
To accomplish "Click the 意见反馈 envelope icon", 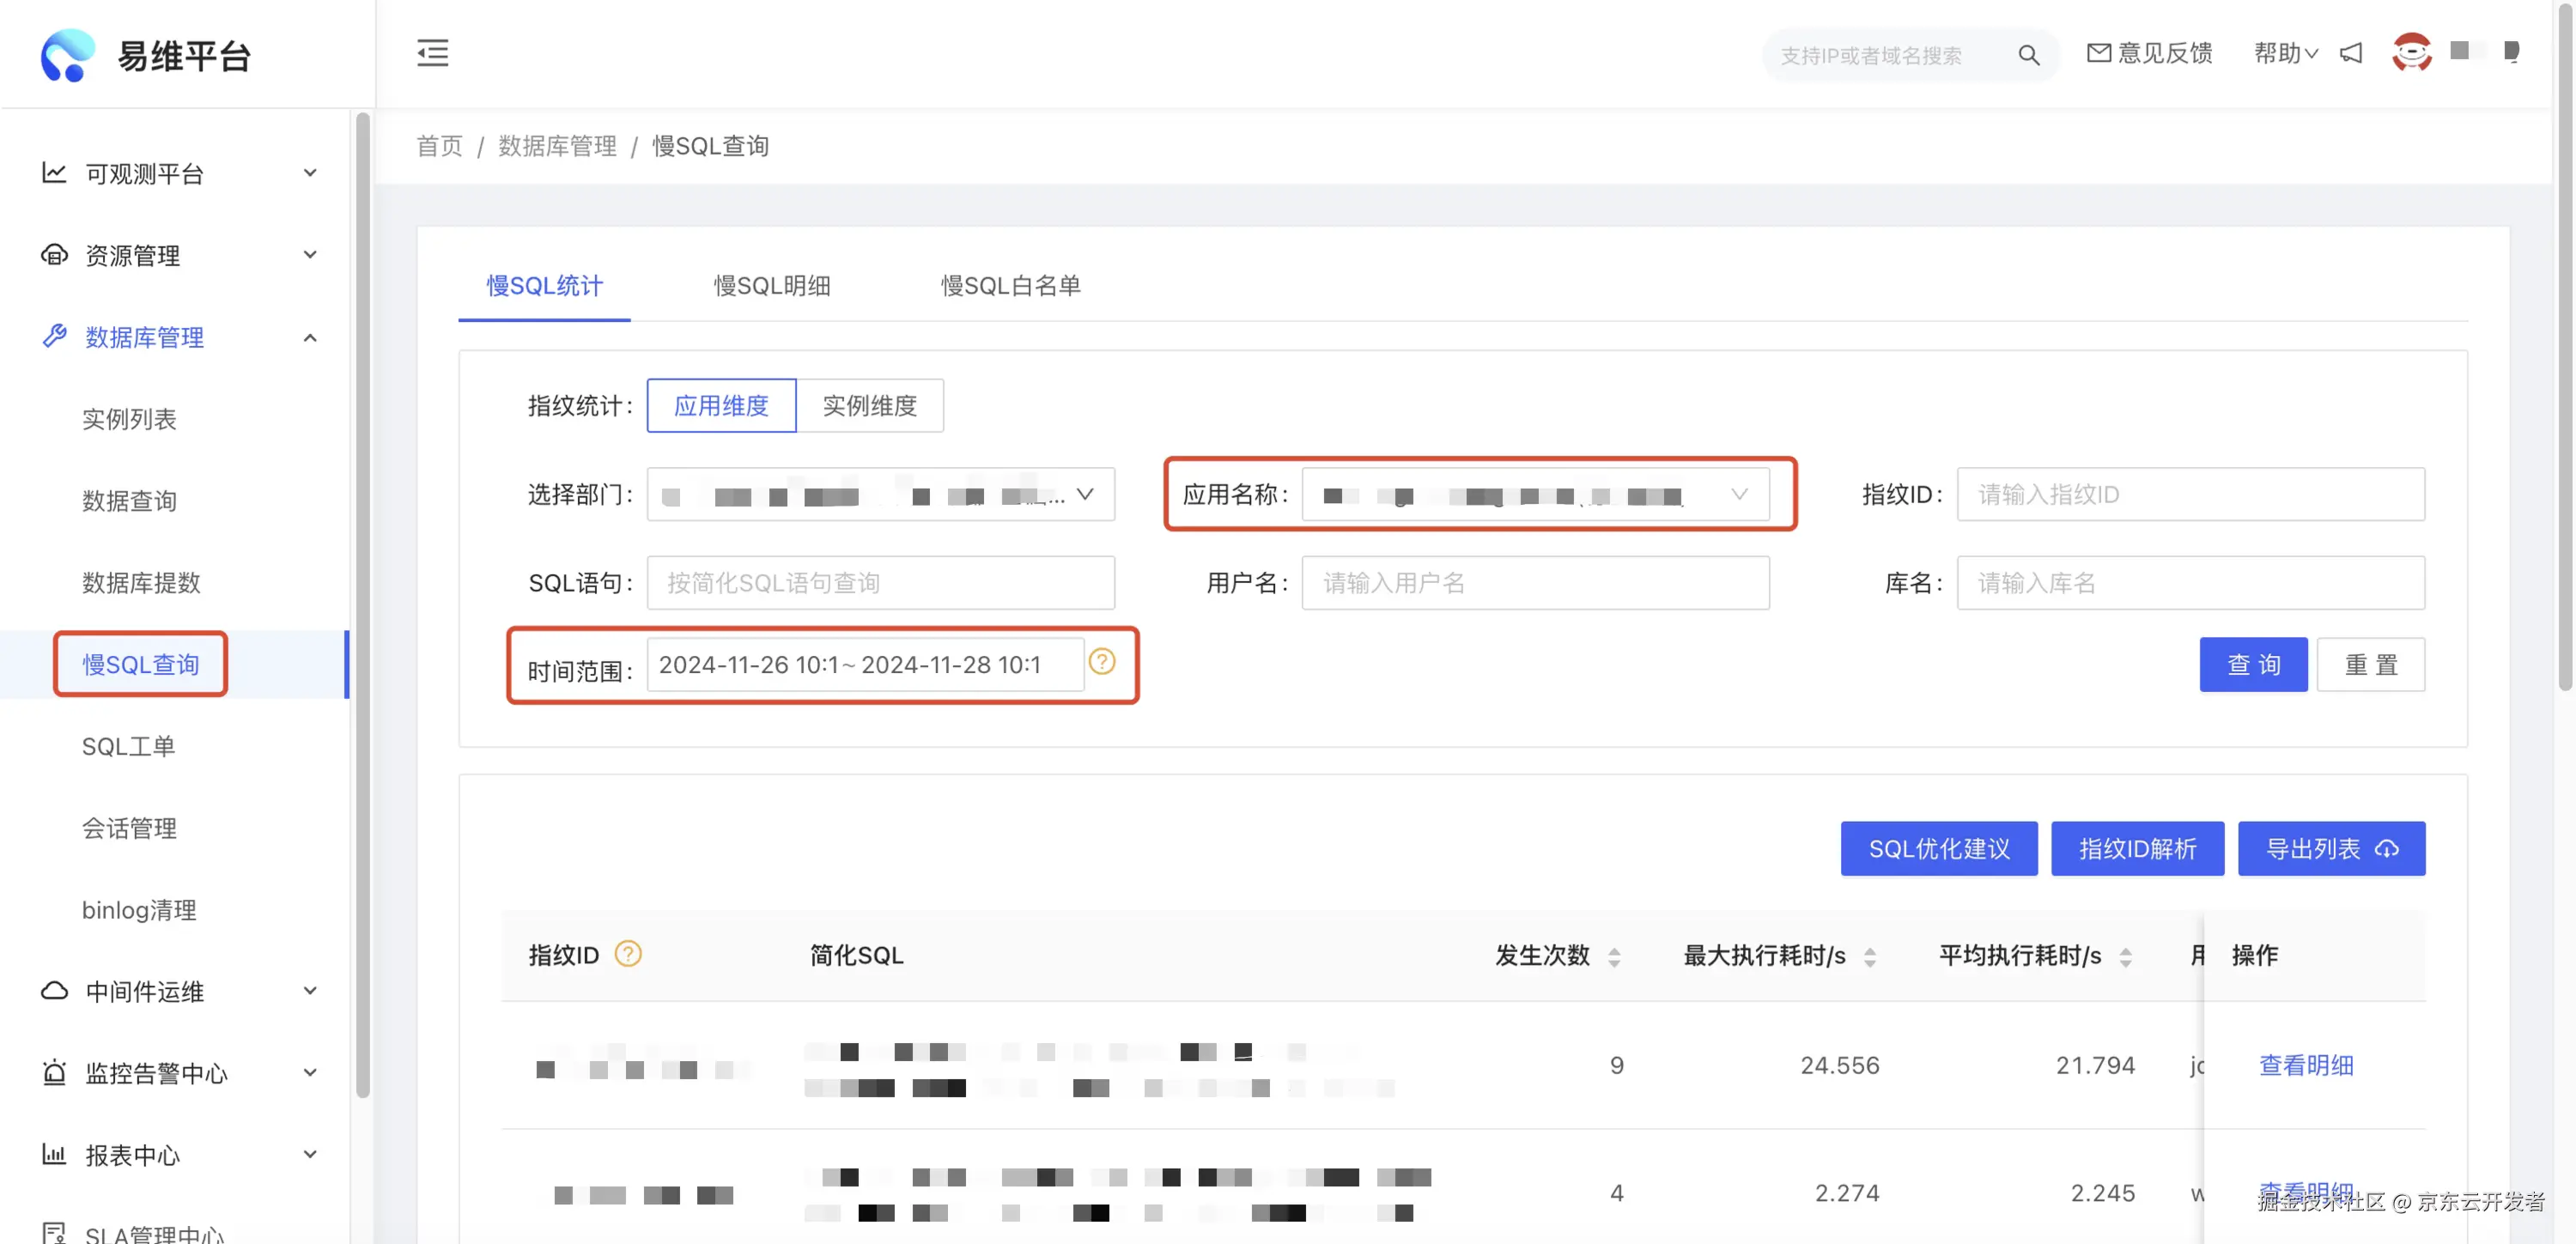I will point(2098,53).
